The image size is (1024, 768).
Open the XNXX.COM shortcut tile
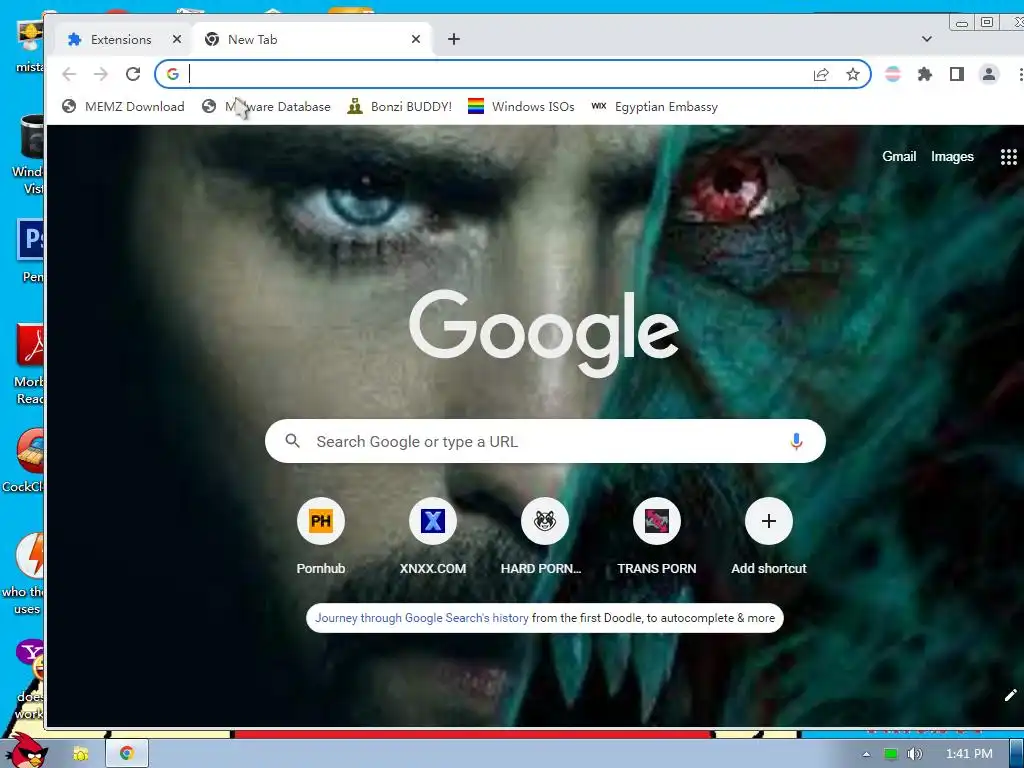[x=433, y=537]
